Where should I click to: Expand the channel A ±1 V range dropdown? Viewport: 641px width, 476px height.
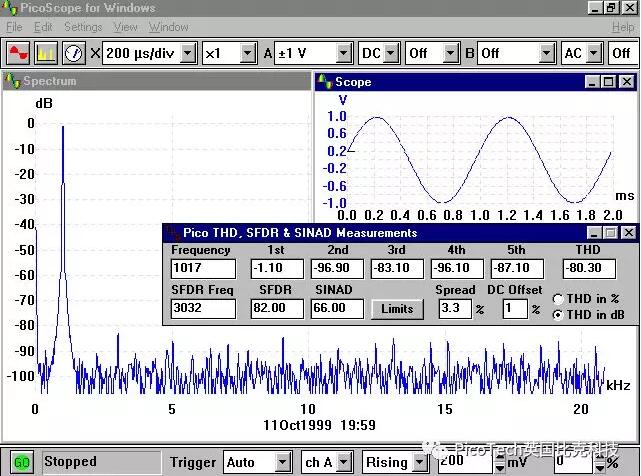pyautogui.click(x=344, y=52)
